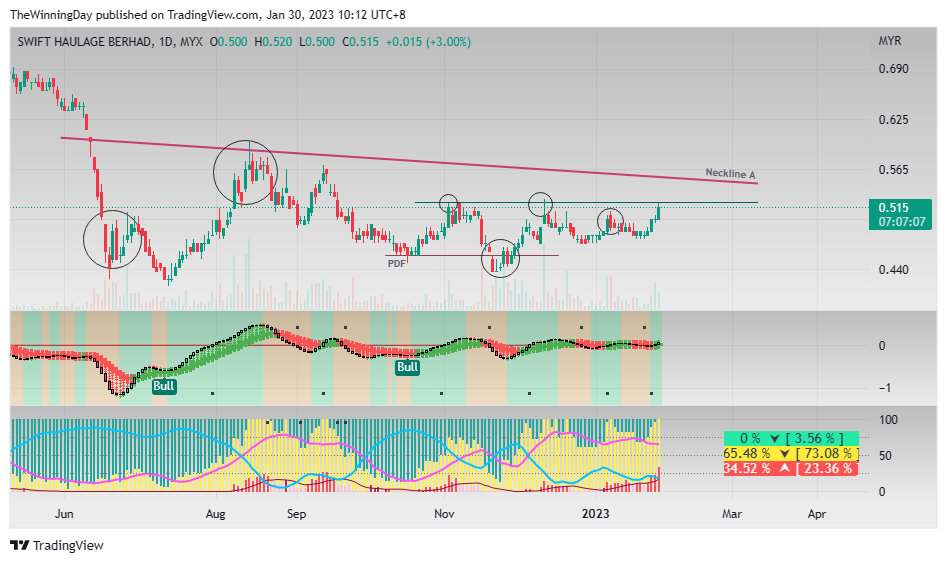Viewport: 947px width, 563px height.
Task: Select the PDF support line label
Action: pos(397,263)
